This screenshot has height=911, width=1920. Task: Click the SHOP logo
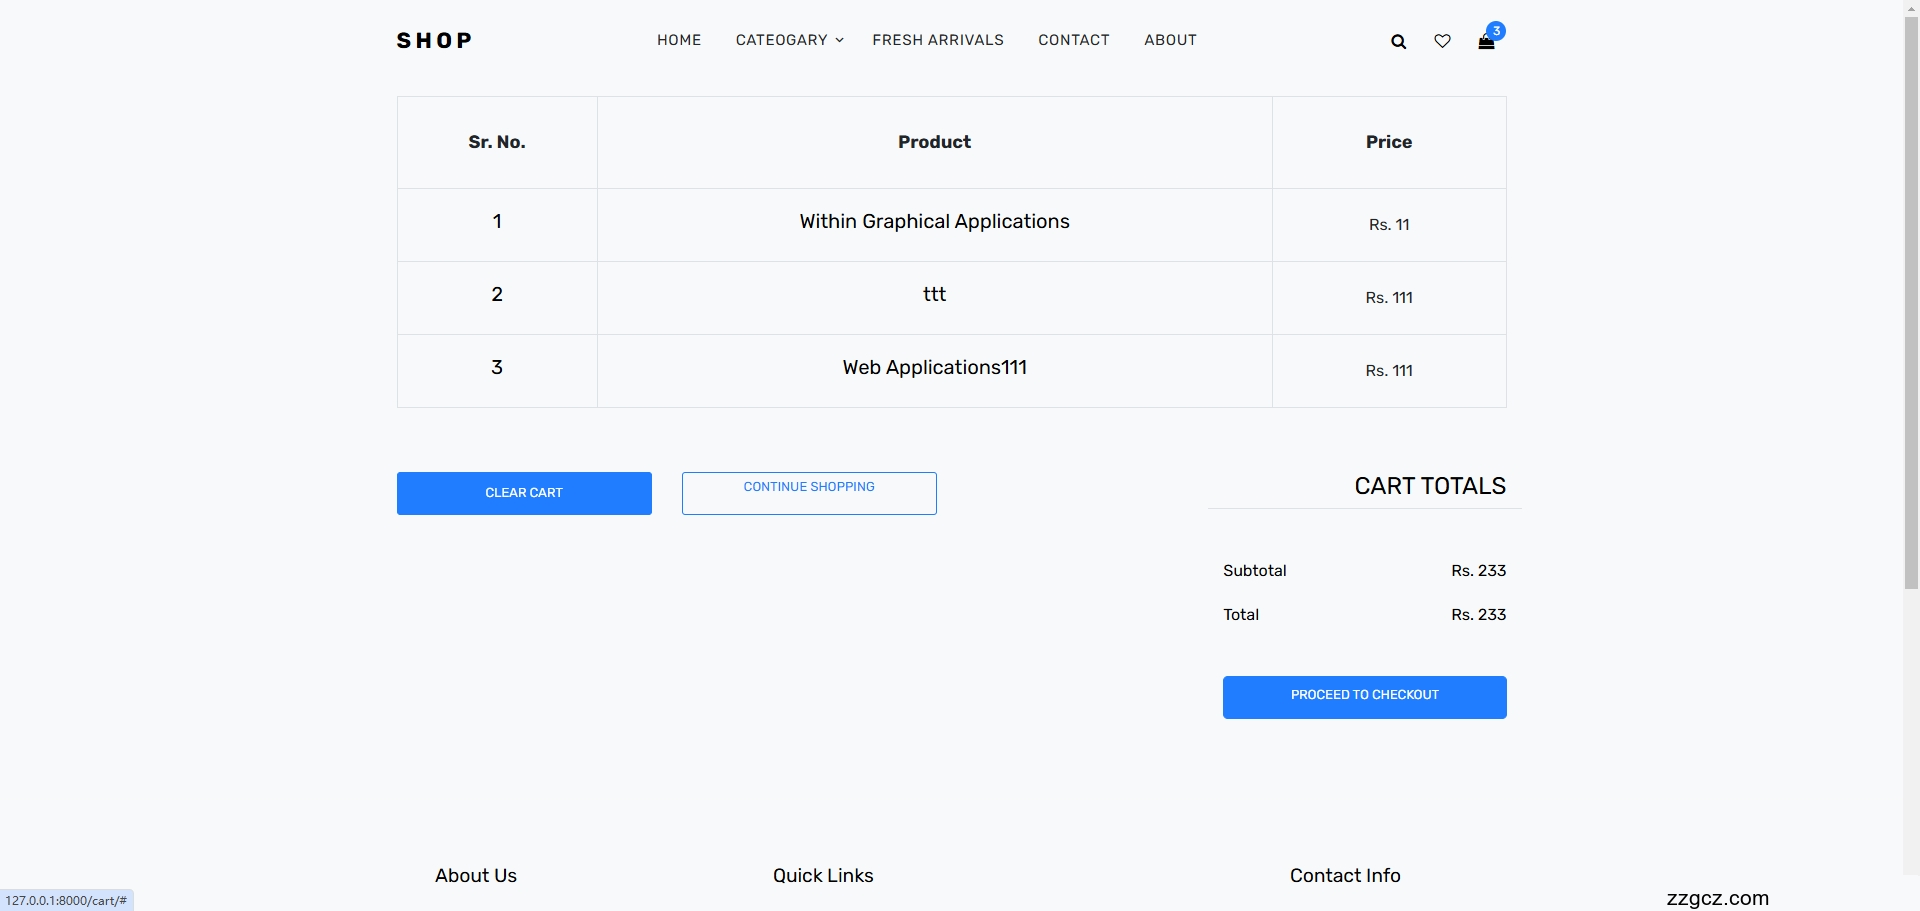pos(435,41)
